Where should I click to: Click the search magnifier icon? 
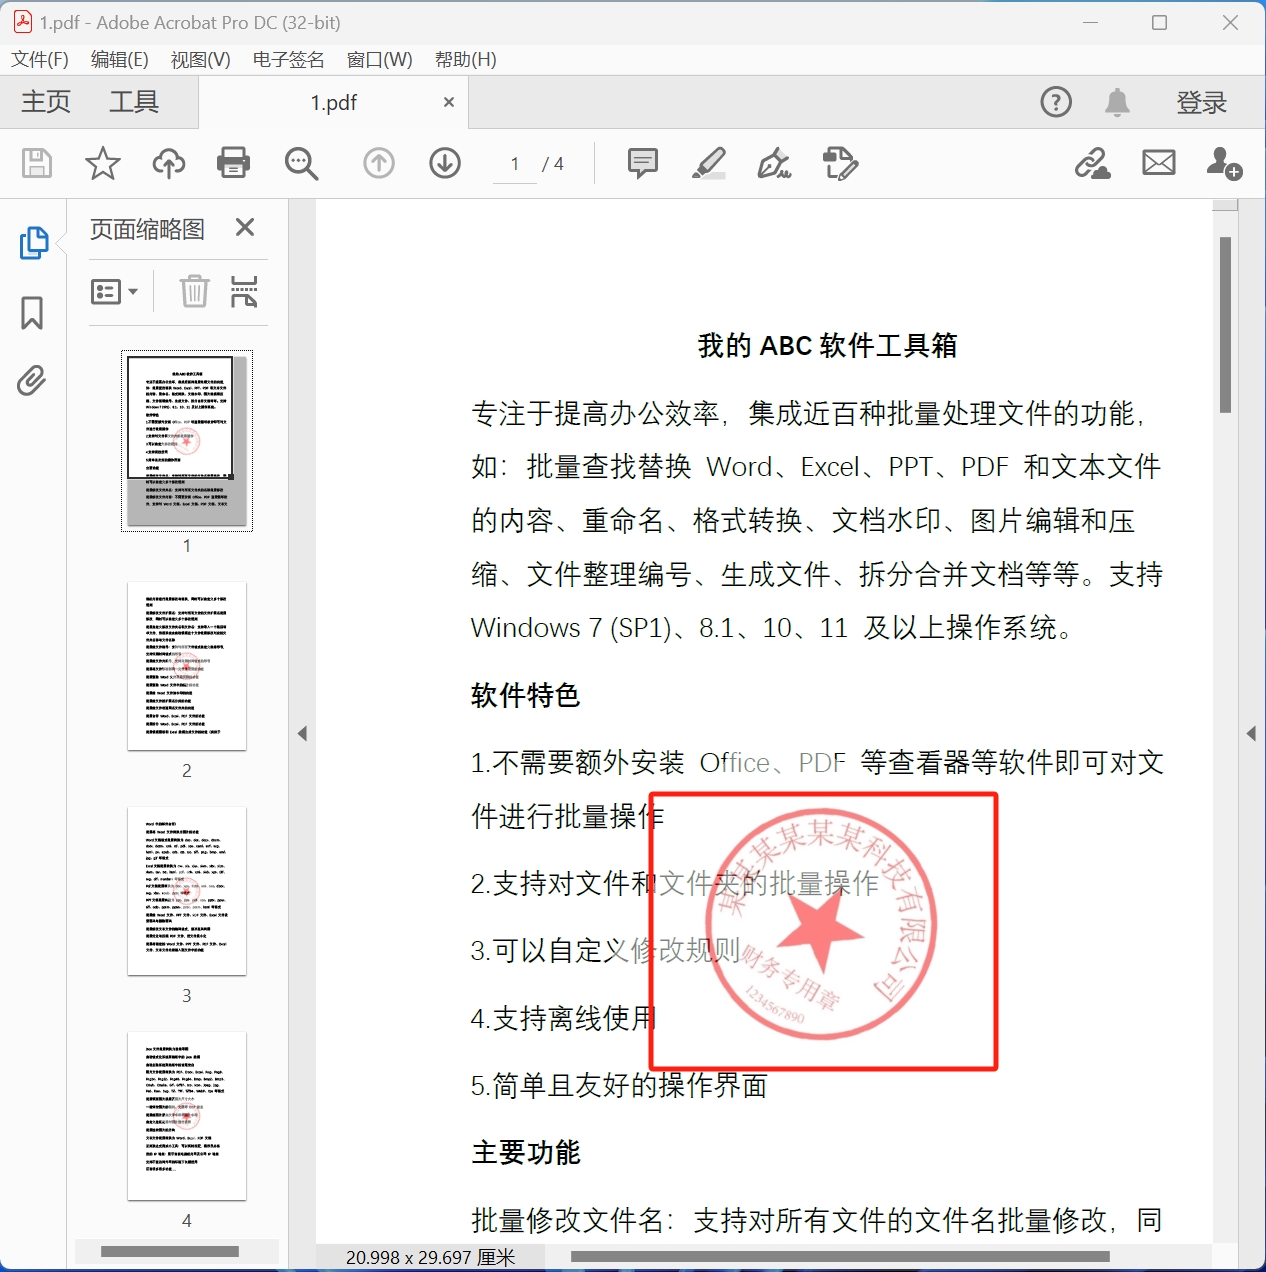pyautogui.click(x=301, y=163)
